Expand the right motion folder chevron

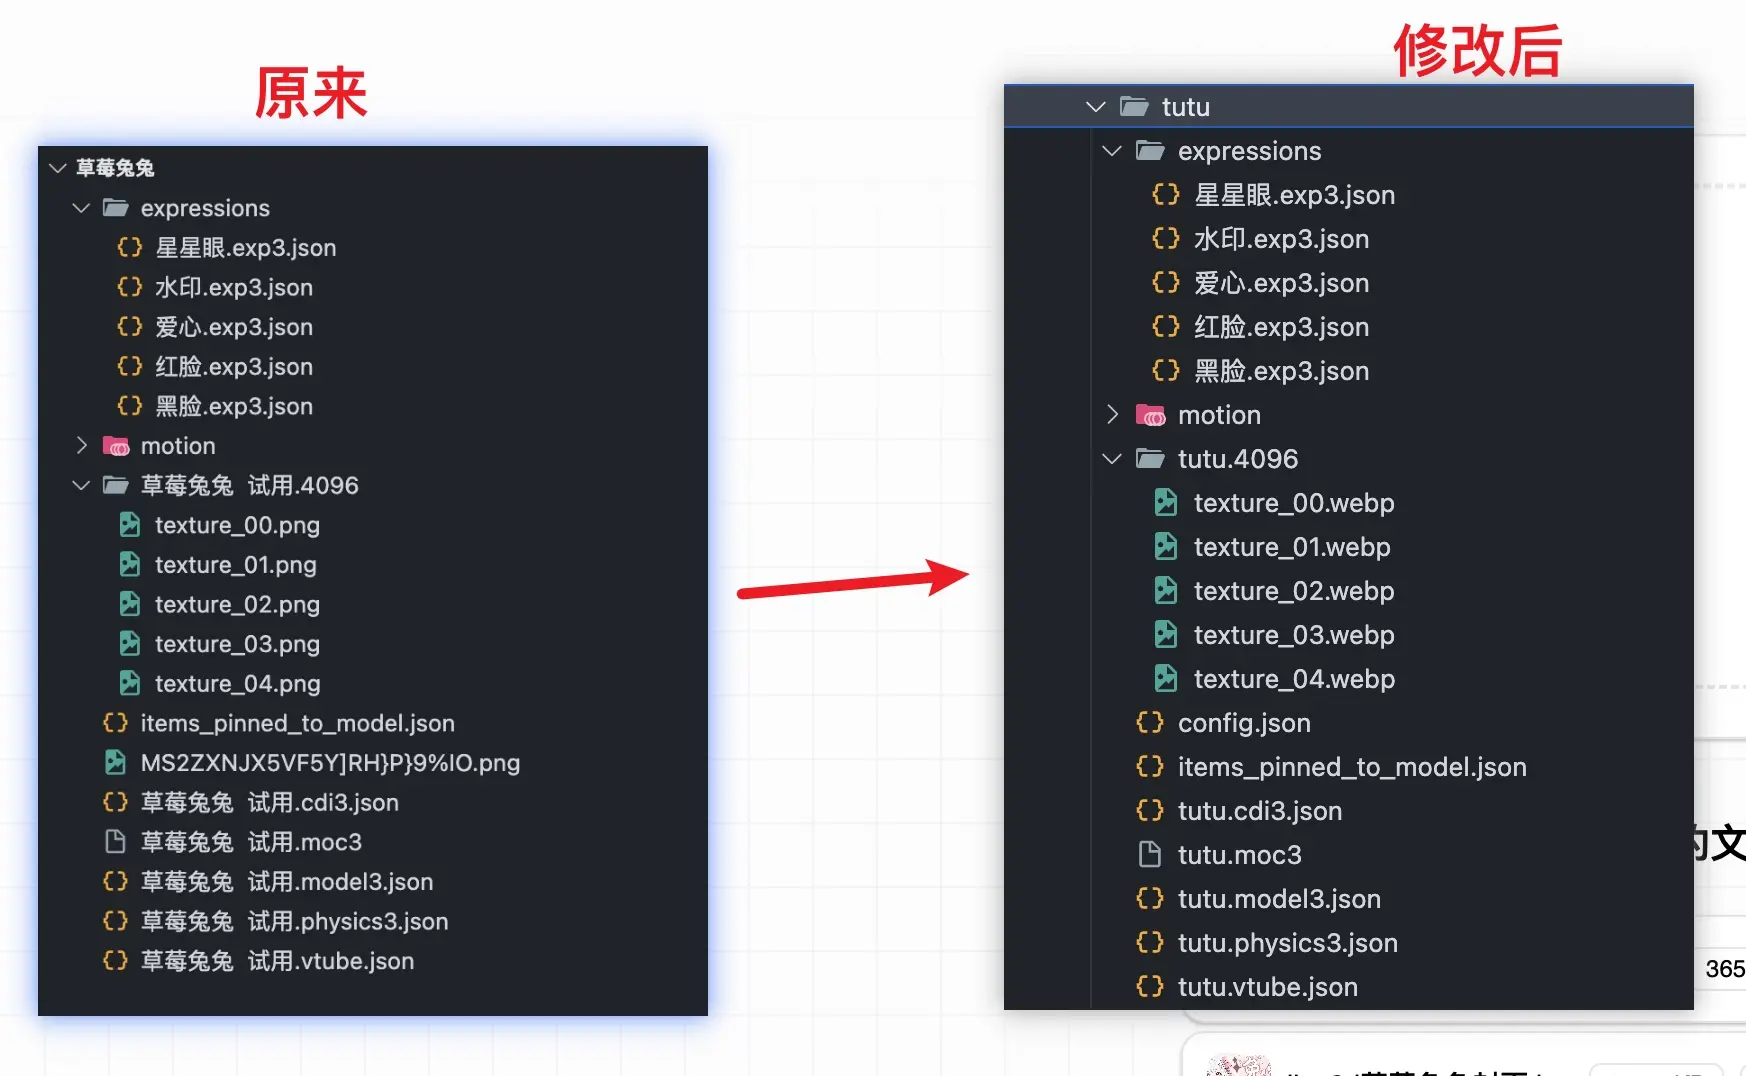tap(1112, 415)
